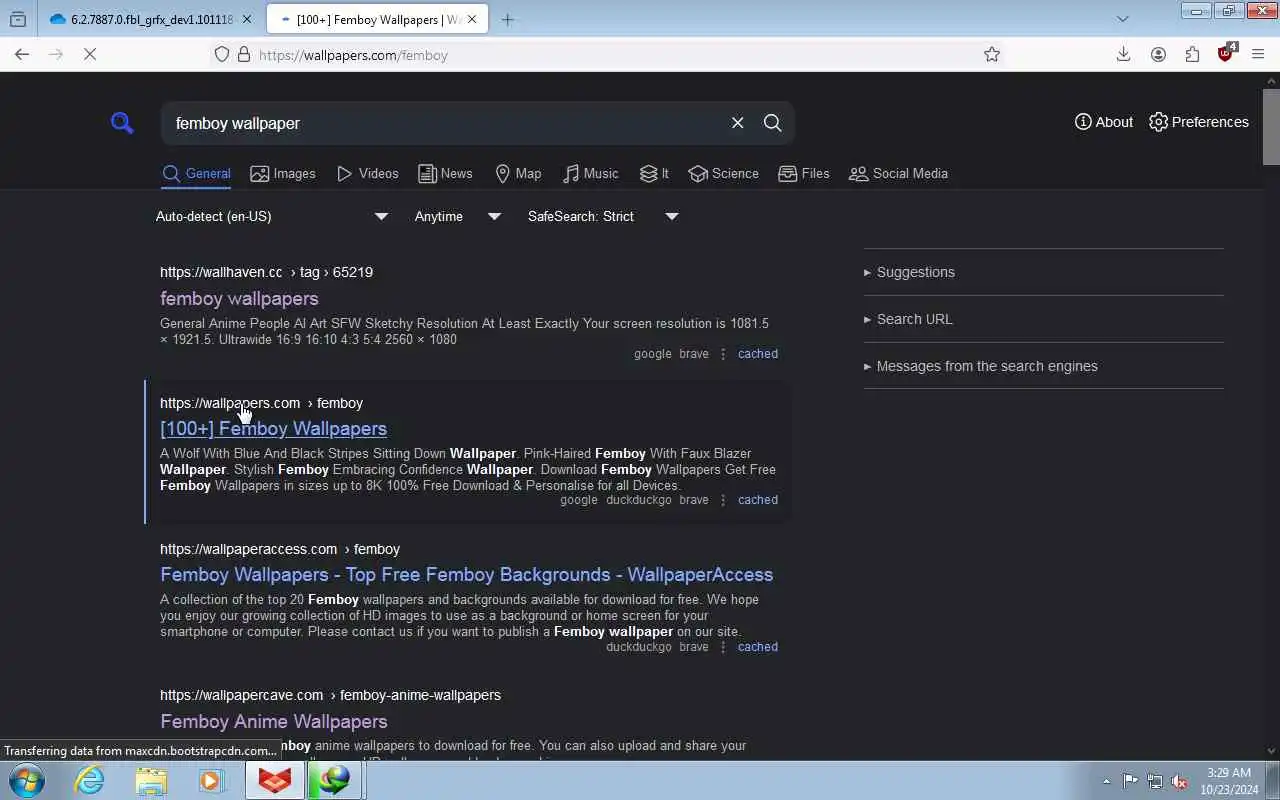Open Windows Explorer folder from the taskbar
This screenshot has width=1280, height=800.
click(x=151, y=780)
